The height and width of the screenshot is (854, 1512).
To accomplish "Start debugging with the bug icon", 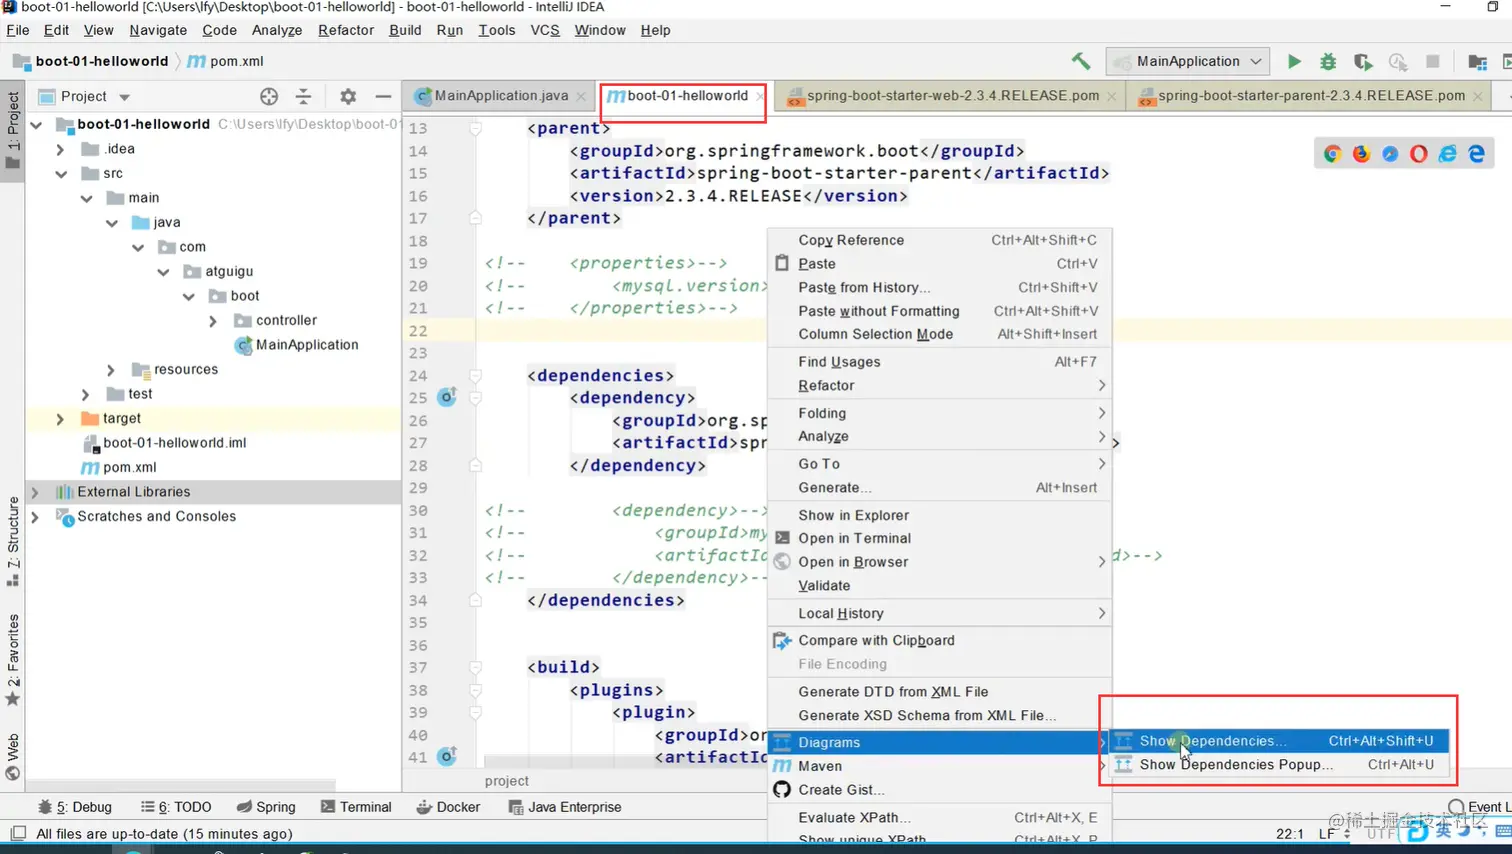I will coord(1328,61).
